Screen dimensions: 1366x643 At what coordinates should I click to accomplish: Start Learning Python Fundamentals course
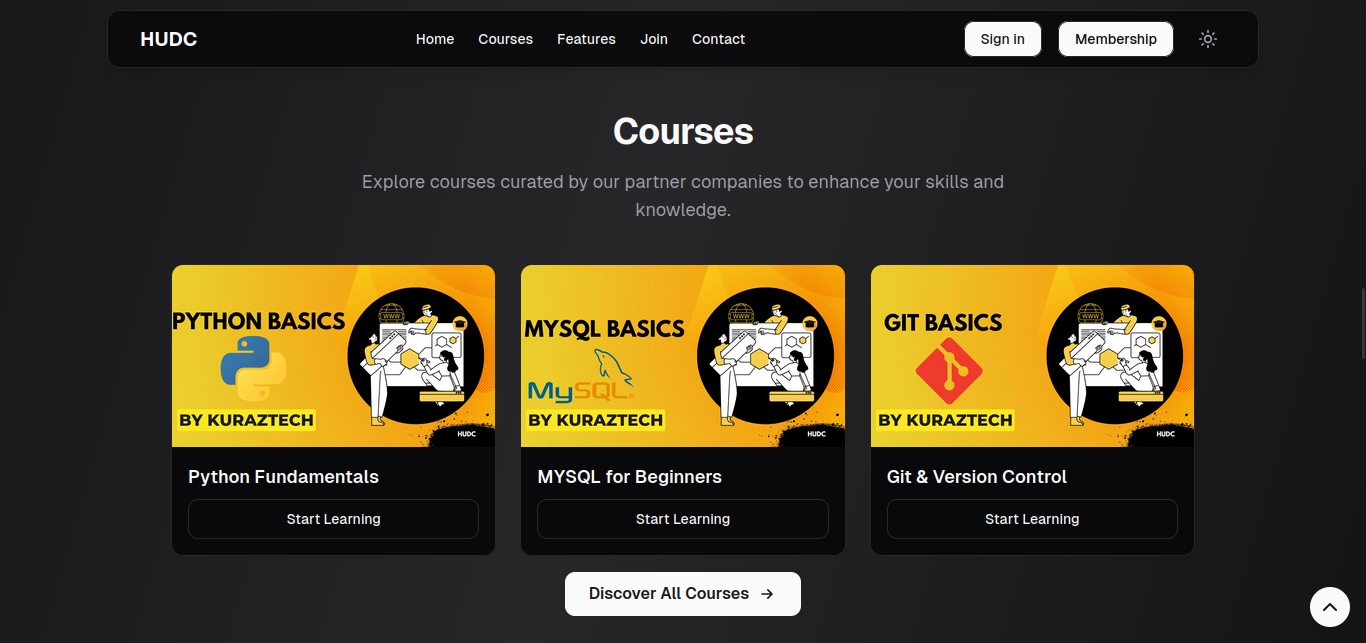pyautogui.click(x=333, y=519)
